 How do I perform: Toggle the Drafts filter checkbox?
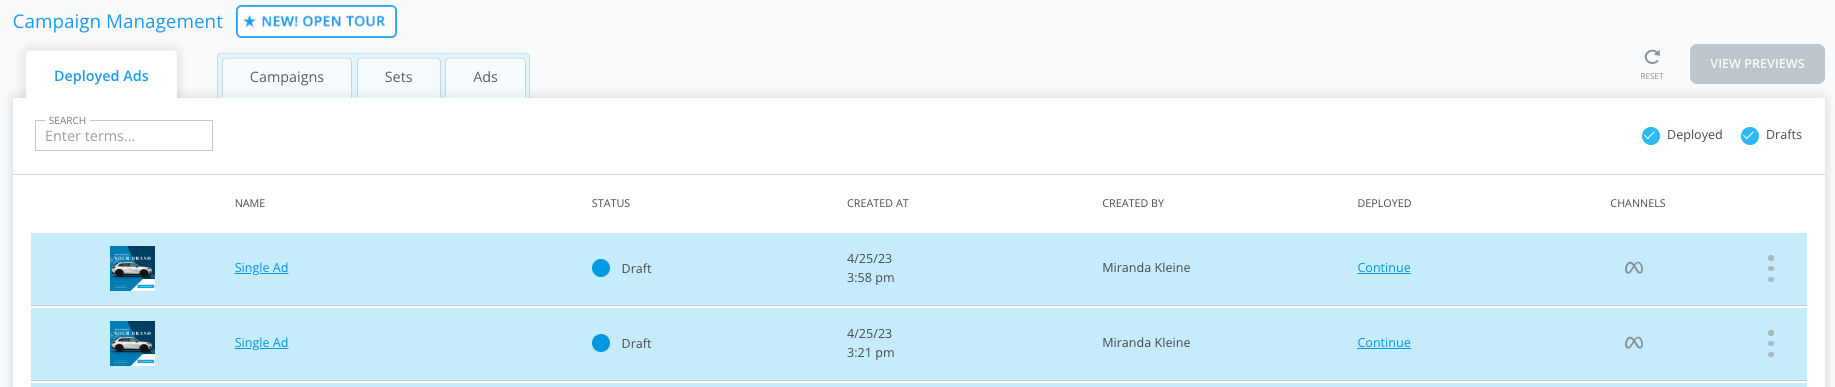coord(1750,136)
